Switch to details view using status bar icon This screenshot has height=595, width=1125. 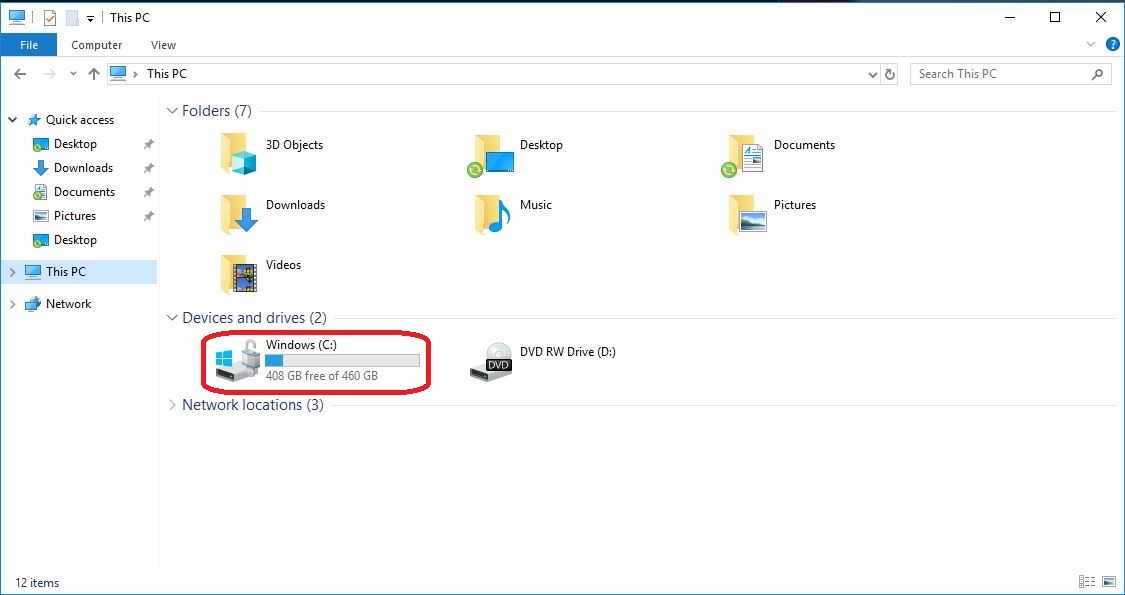pyautogui.click(x=1086, y=581)
